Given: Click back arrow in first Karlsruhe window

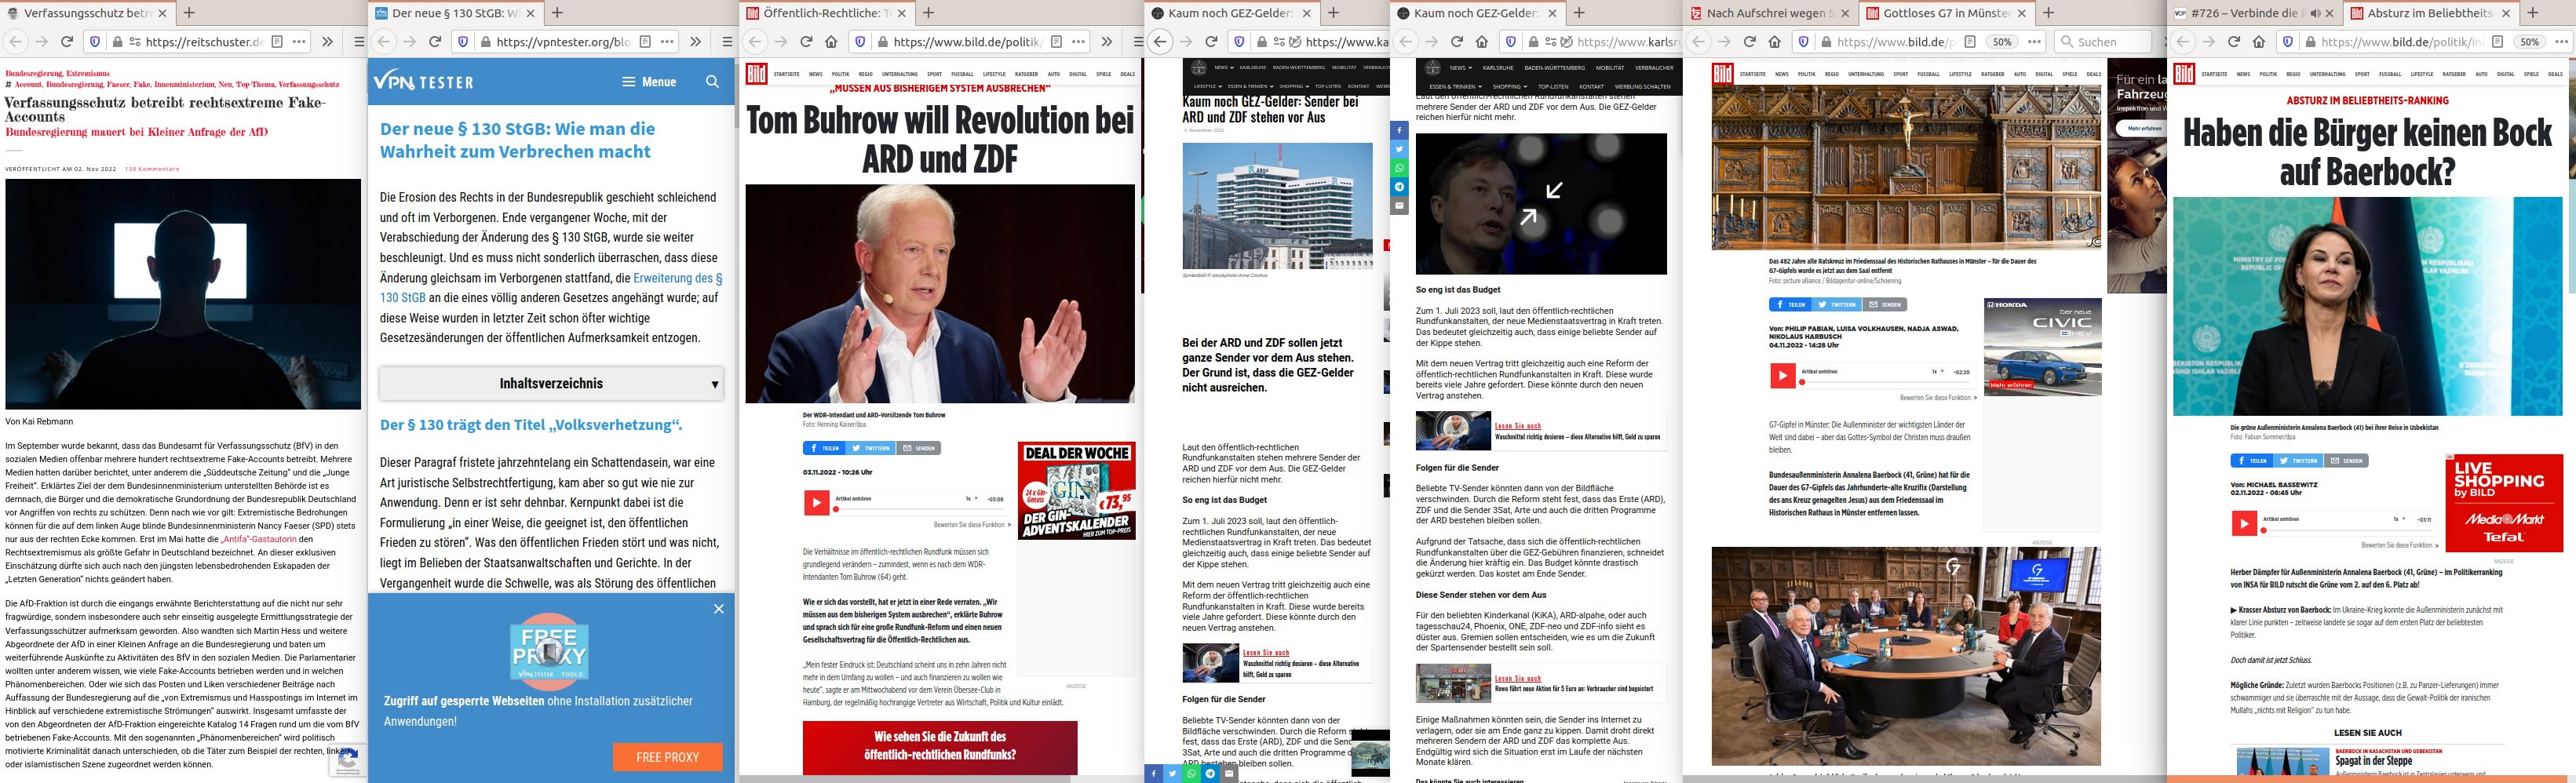Looking at the screenshot, I should [1160, 42].
